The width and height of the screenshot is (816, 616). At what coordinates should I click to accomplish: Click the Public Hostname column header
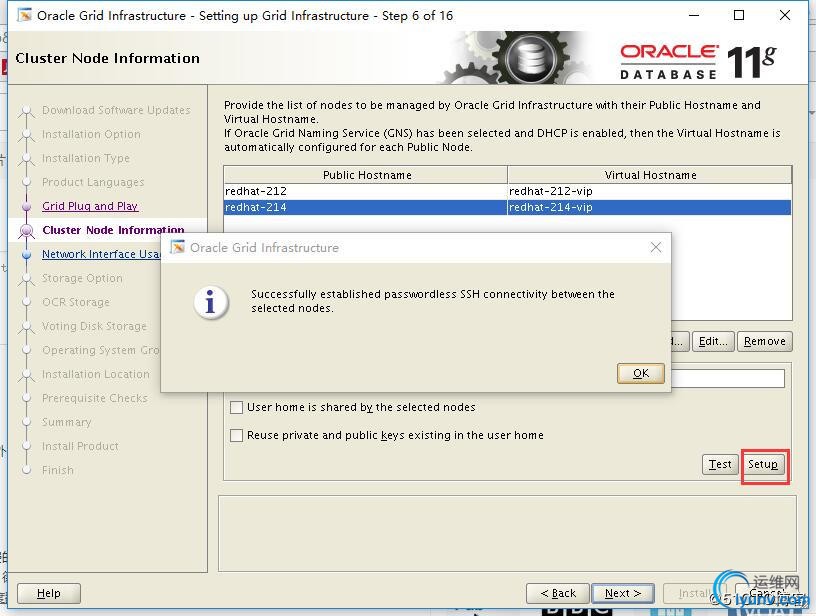tap(366, 175)
